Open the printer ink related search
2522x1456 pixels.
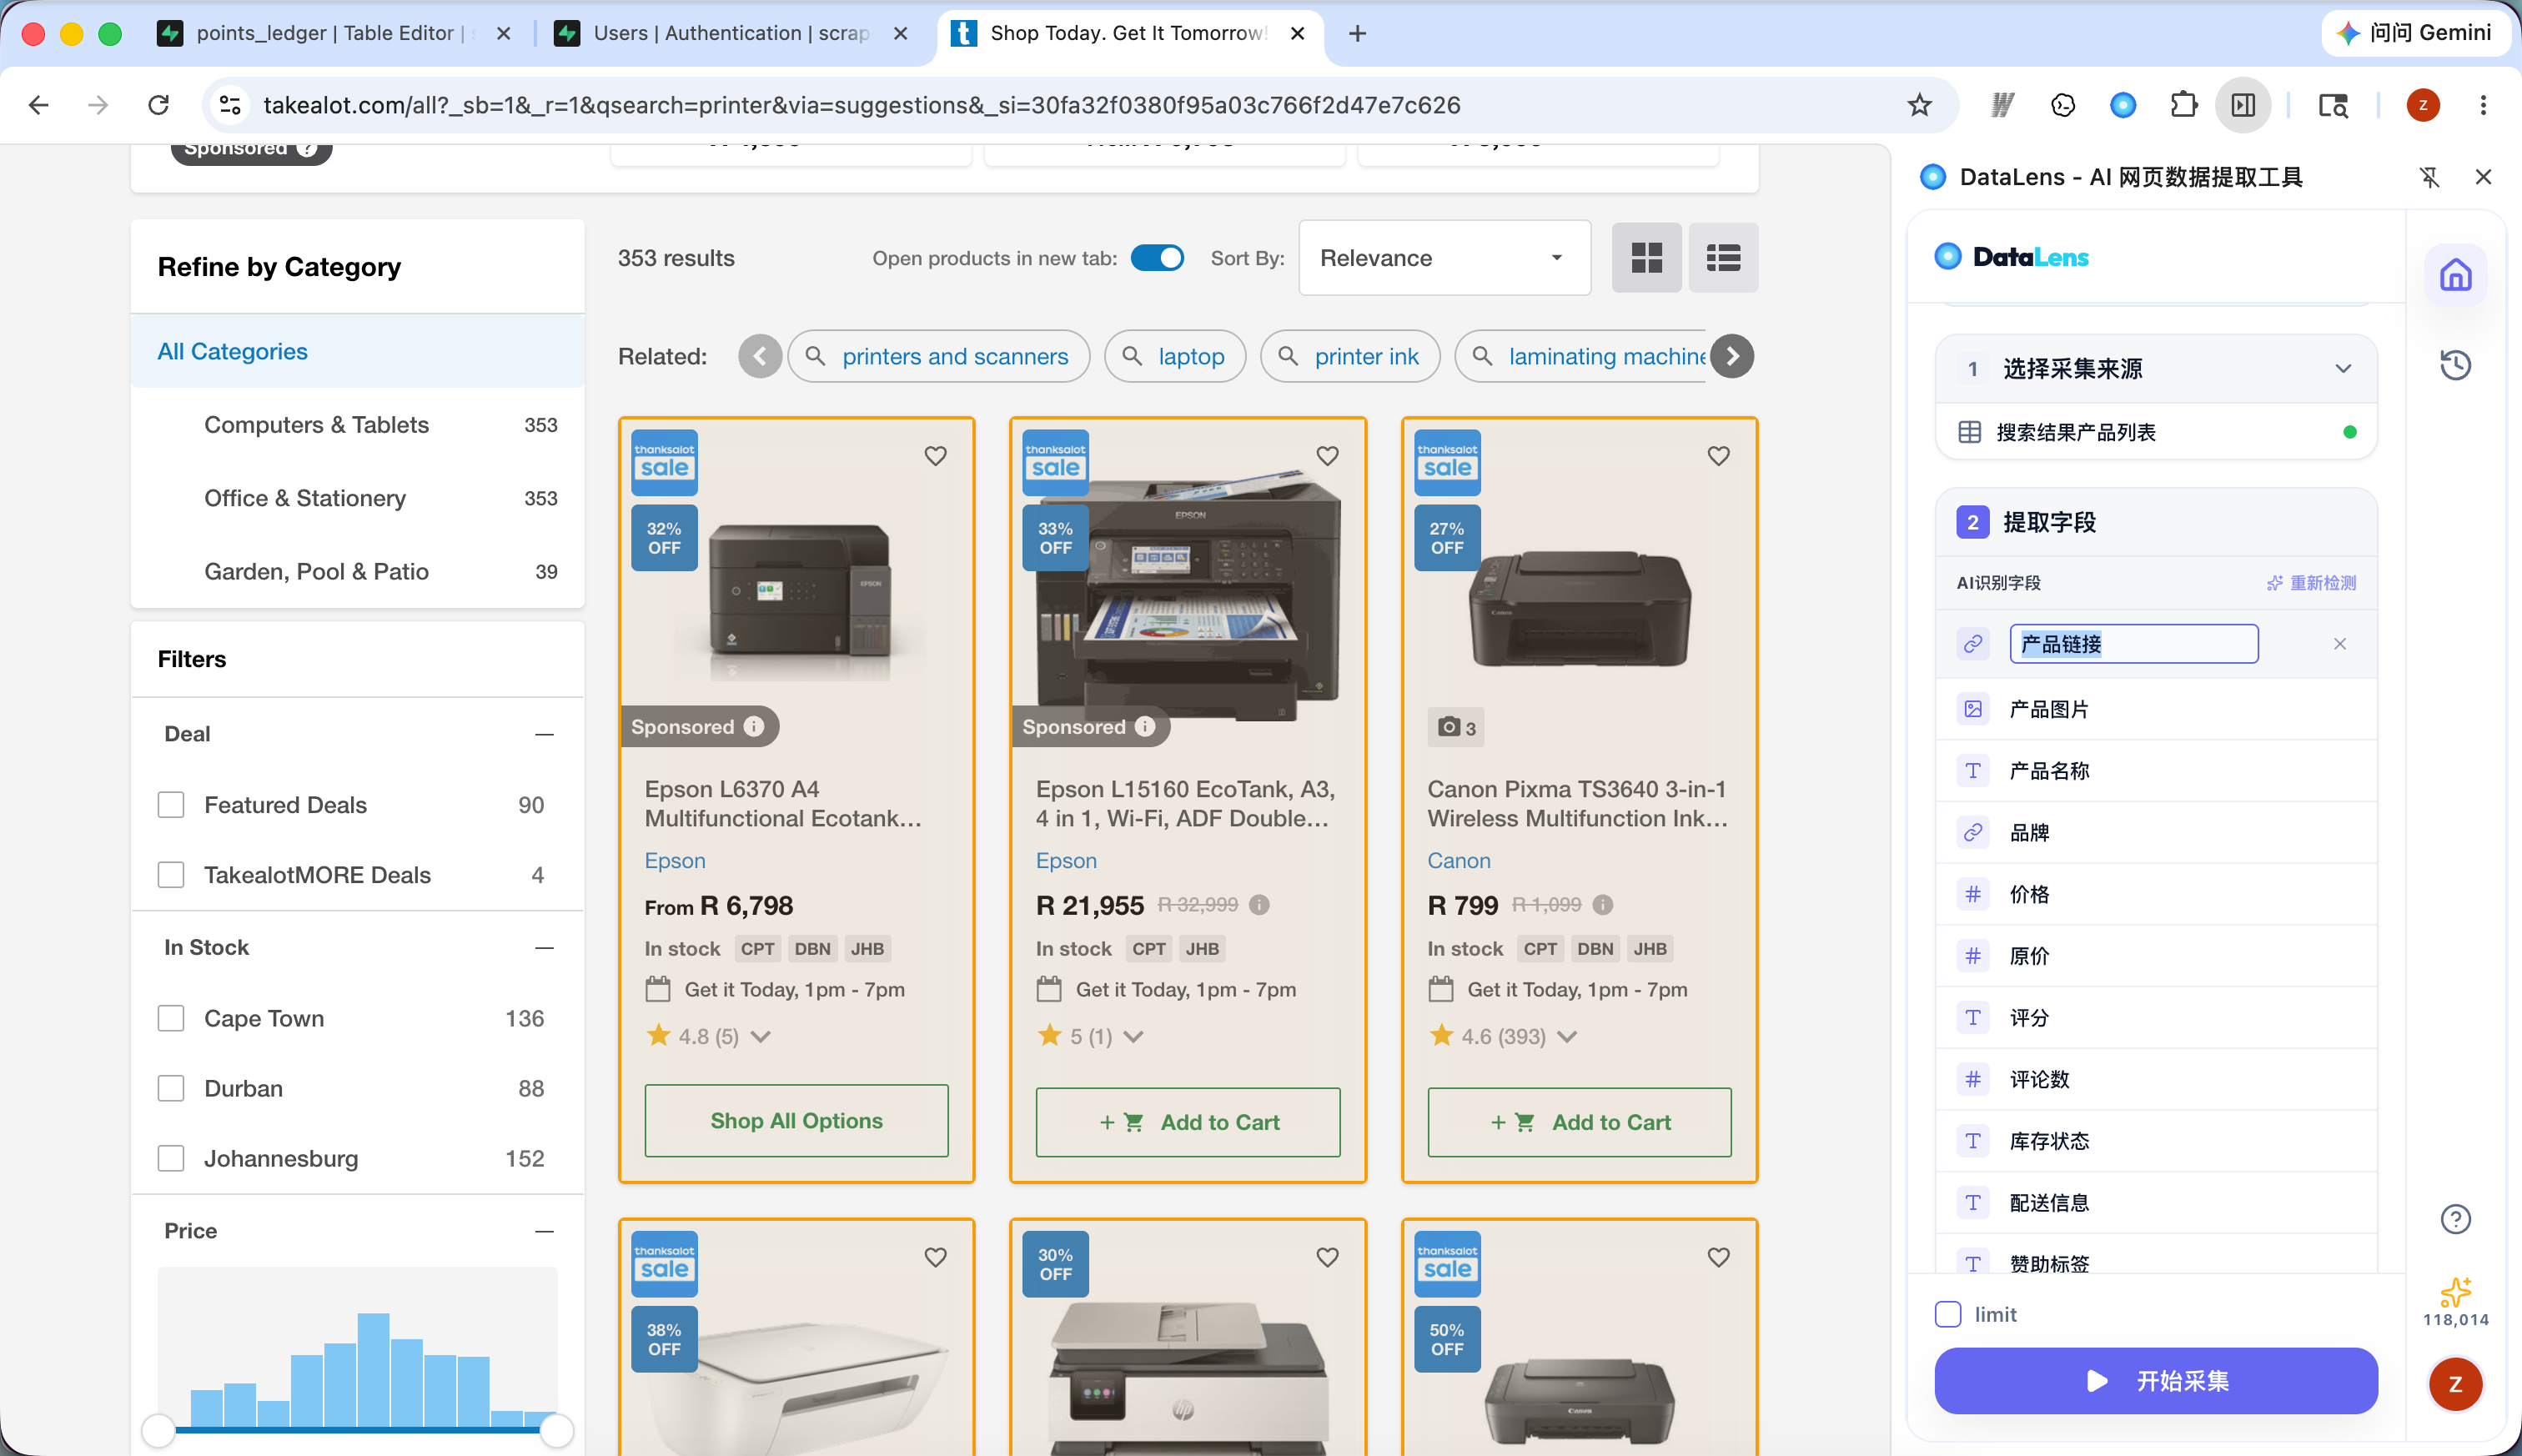[1350, 356]
